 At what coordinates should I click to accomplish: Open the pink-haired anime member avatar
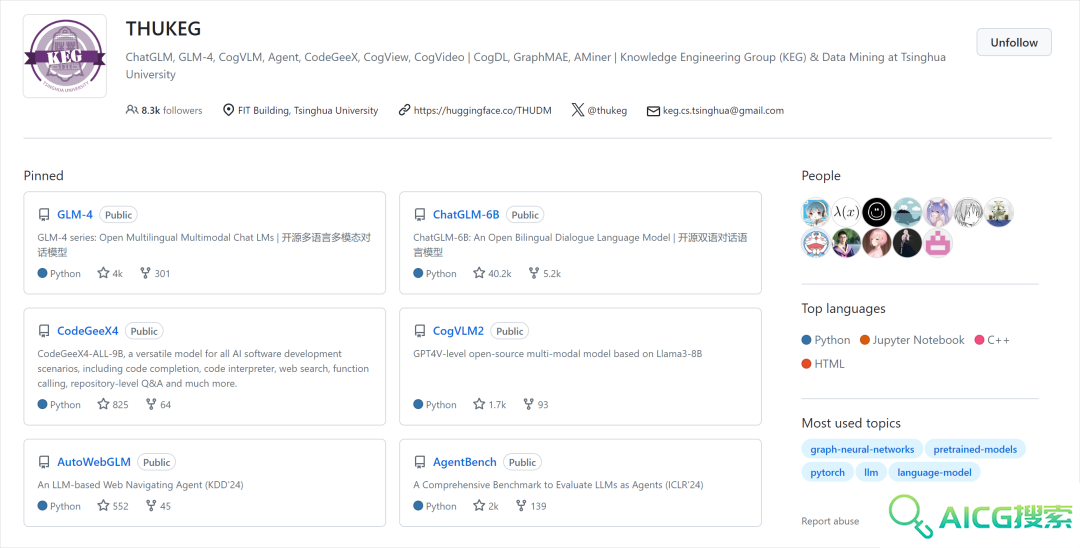[x=876, y=243]
